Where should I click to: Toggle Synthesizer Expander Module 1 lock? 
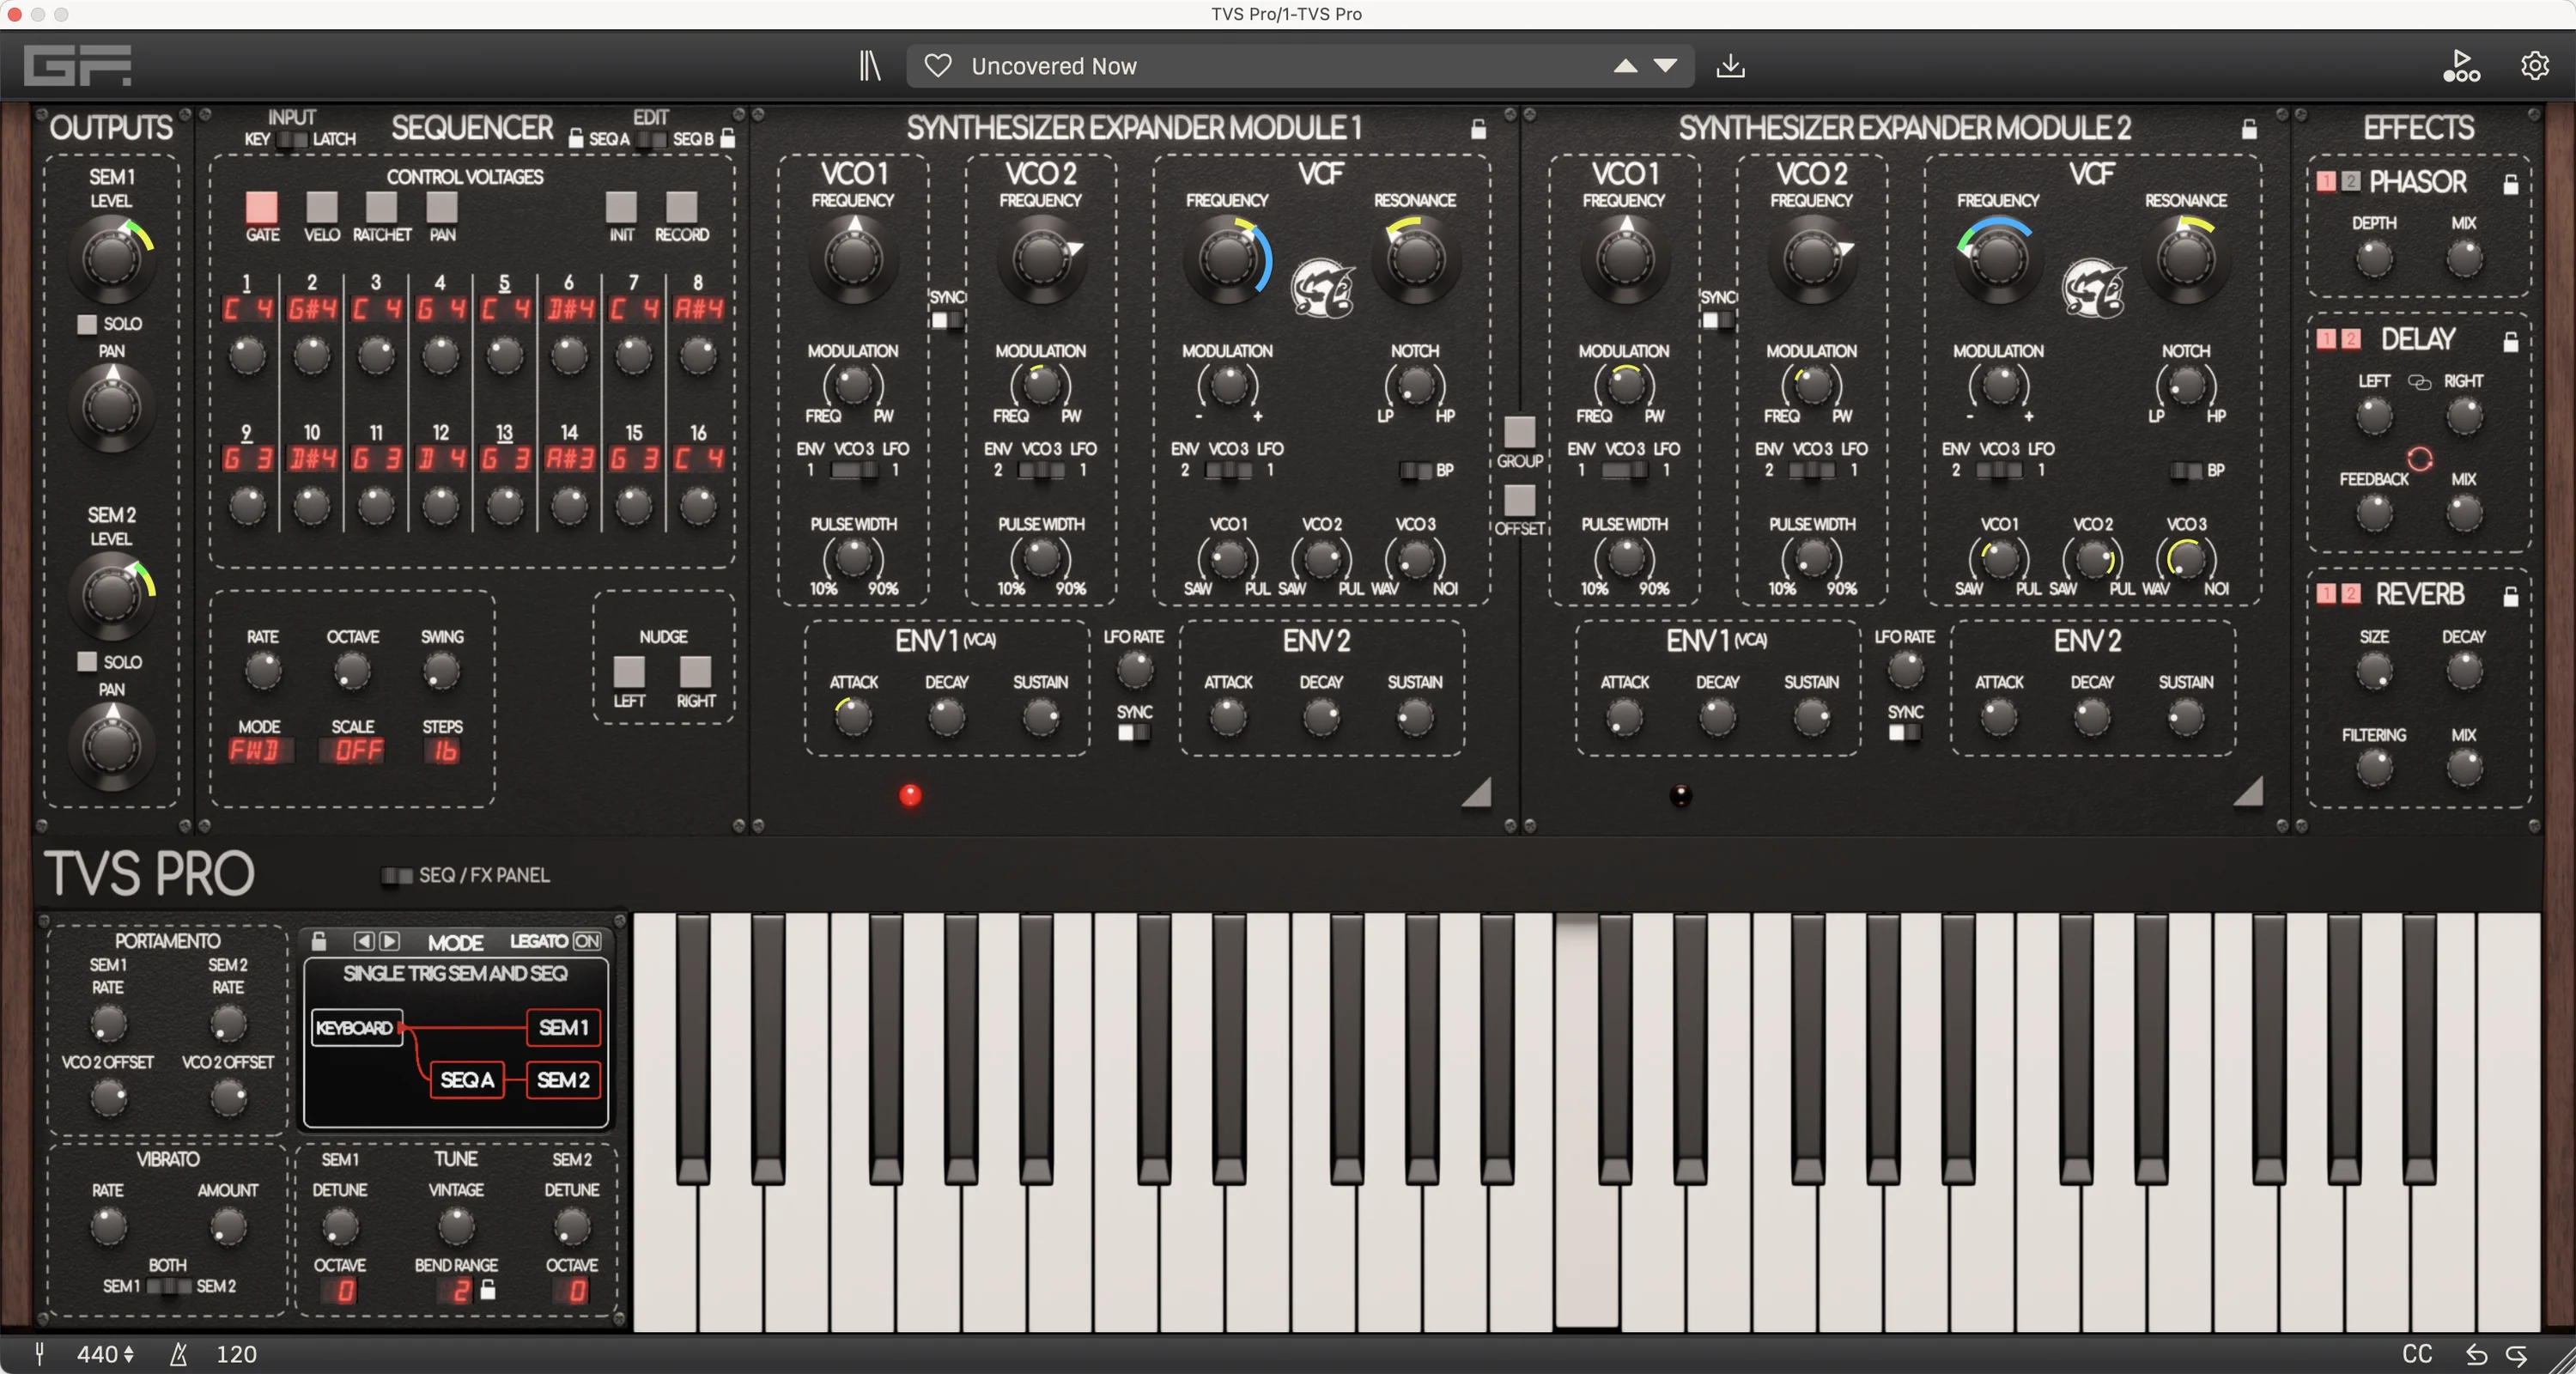click(x=1478, y=129)
